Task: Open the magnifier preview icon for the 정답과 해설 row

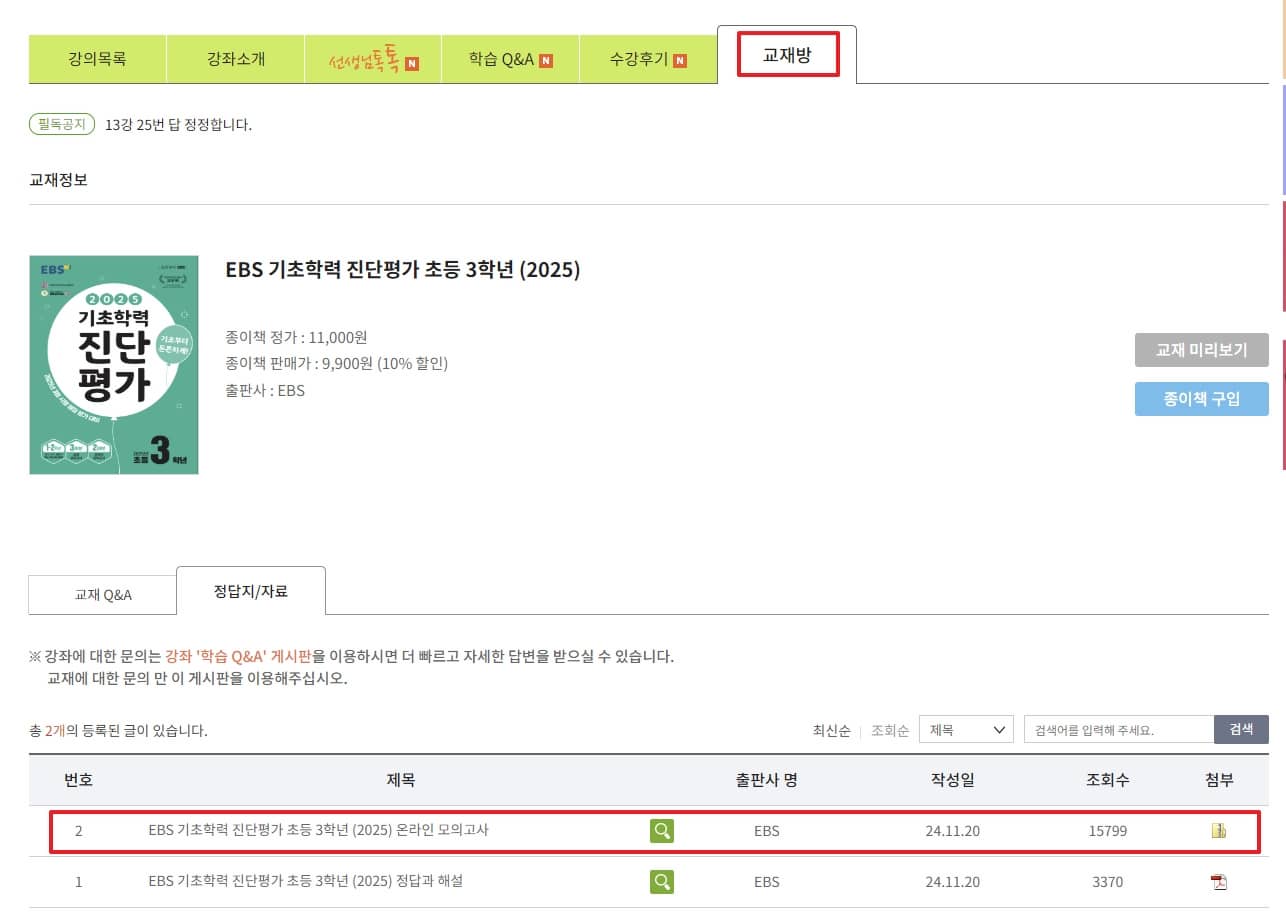Action: click(661, 881)
